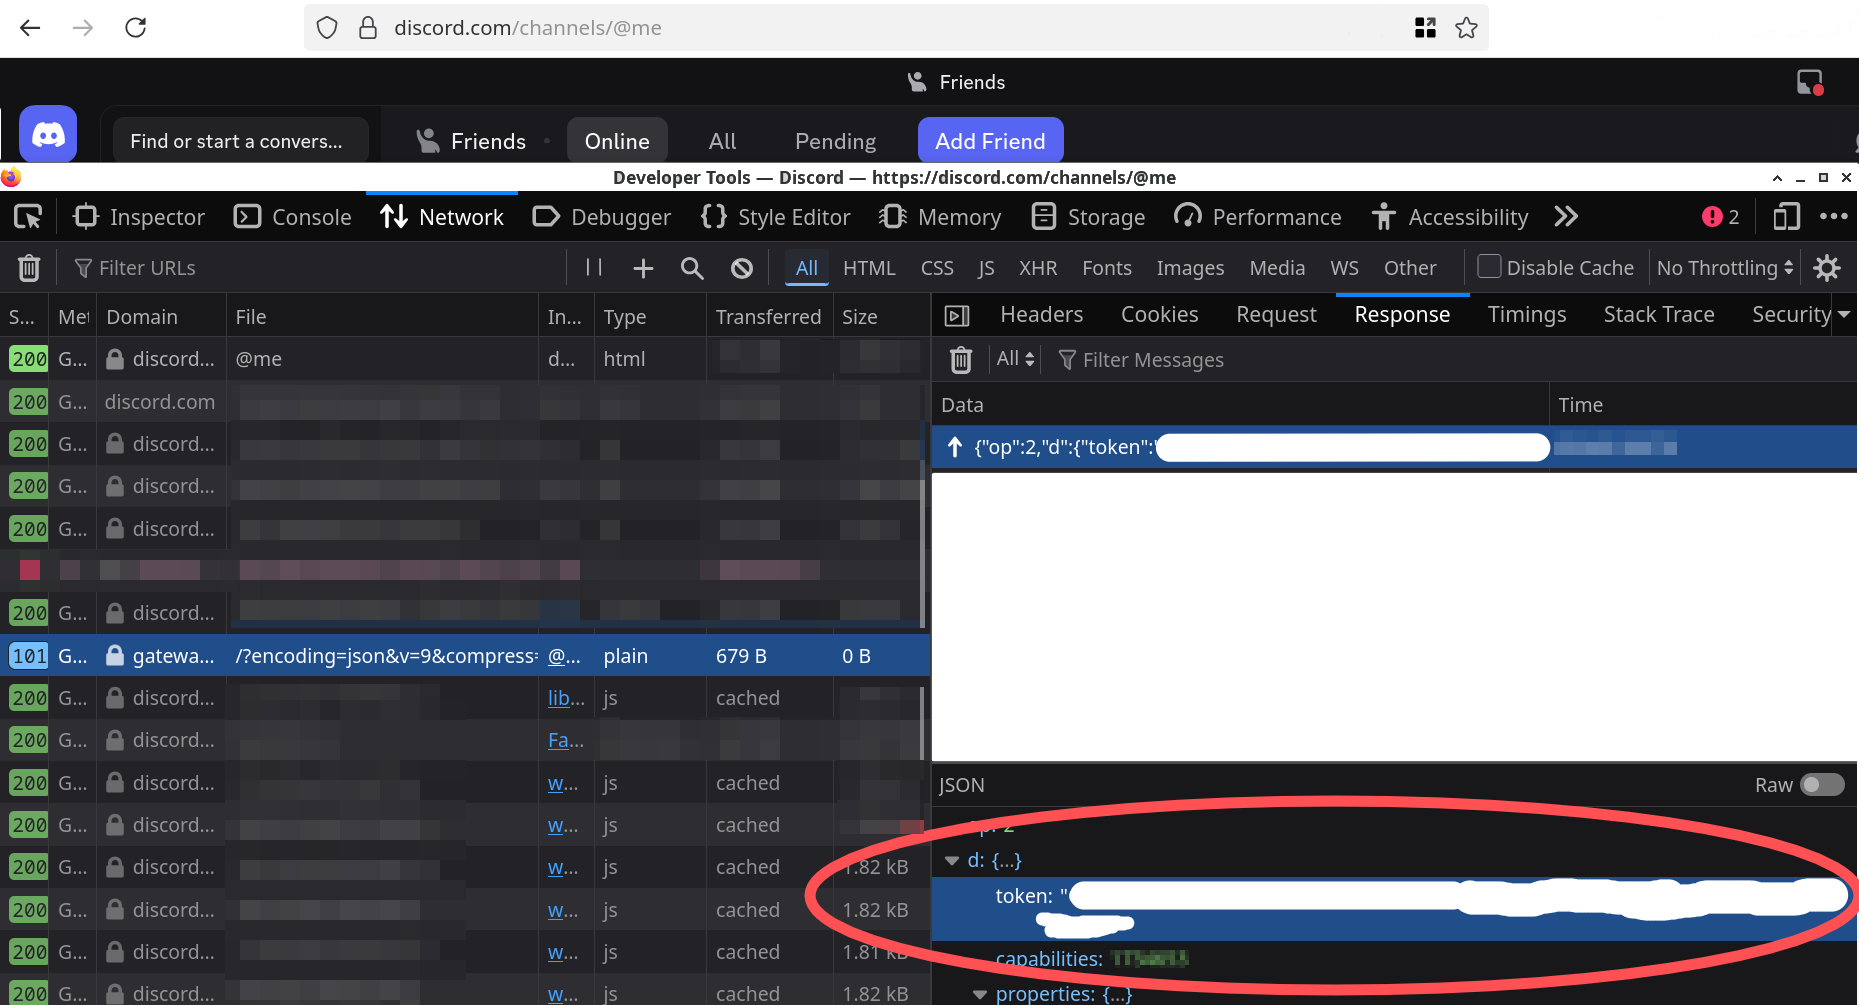1859x1005 pixels.
Task: Filter requests by WS type
Action: point(1344,268)
